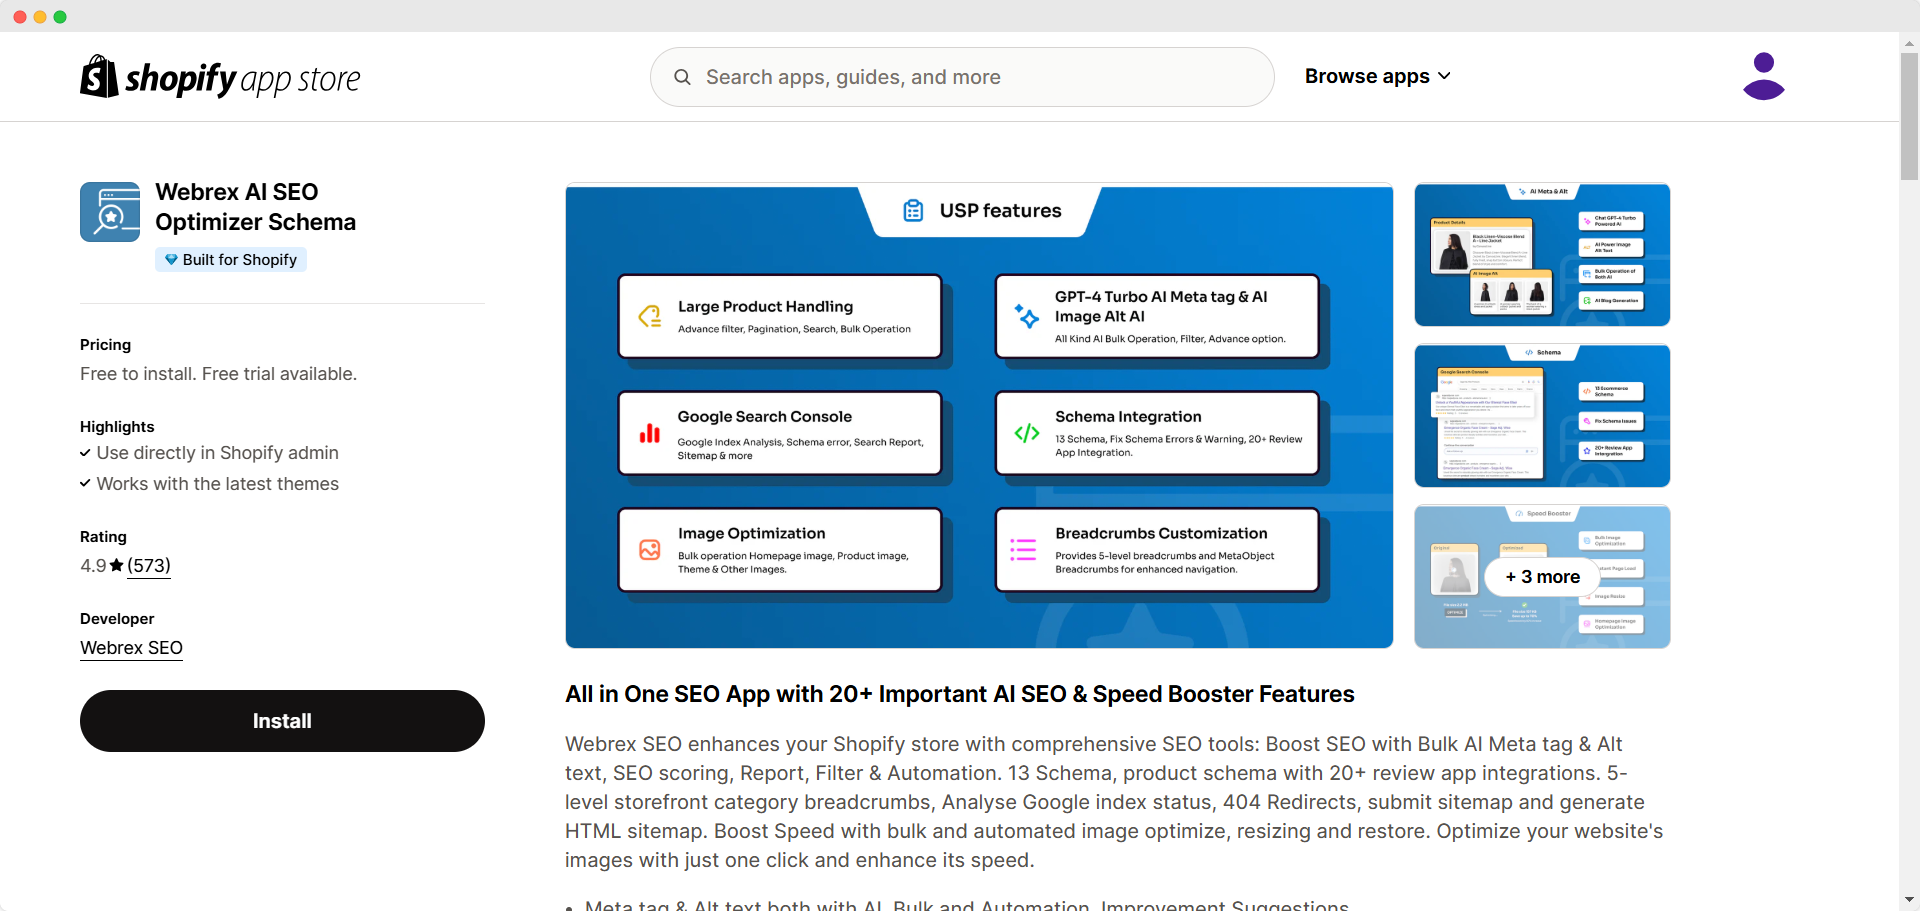
Task: Click the window close button
Action: pos(20,17)
